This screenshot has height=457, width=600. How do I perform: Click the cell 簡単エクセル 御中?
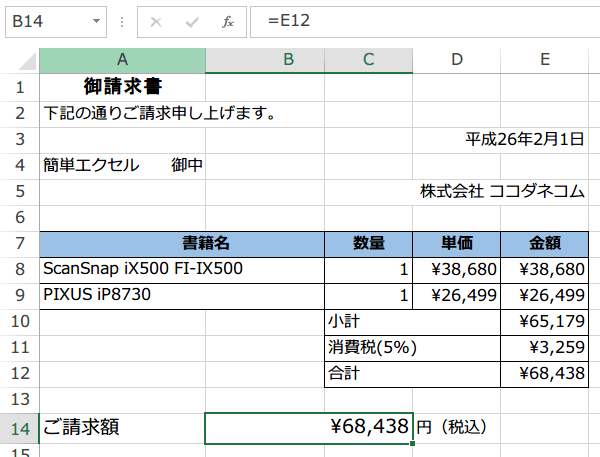coord(122,165)
